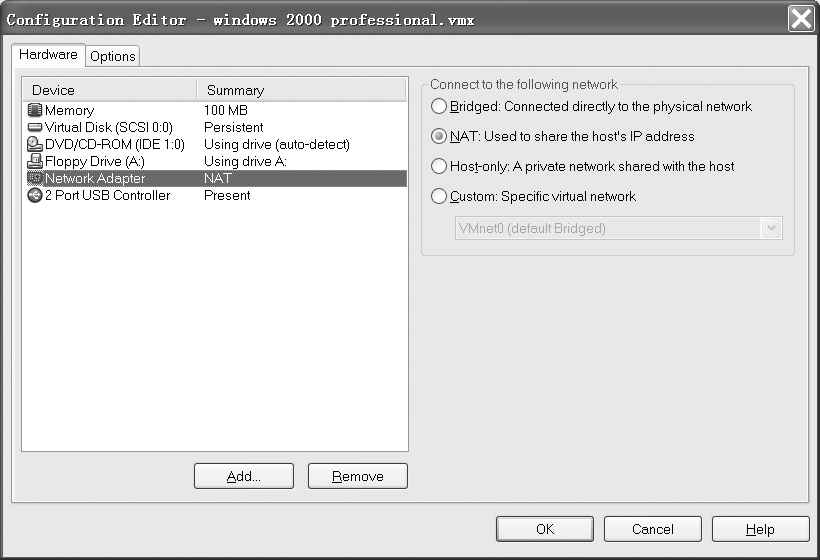Cancel the configuration changes
The image size is (820, 560).
[653, 529]
